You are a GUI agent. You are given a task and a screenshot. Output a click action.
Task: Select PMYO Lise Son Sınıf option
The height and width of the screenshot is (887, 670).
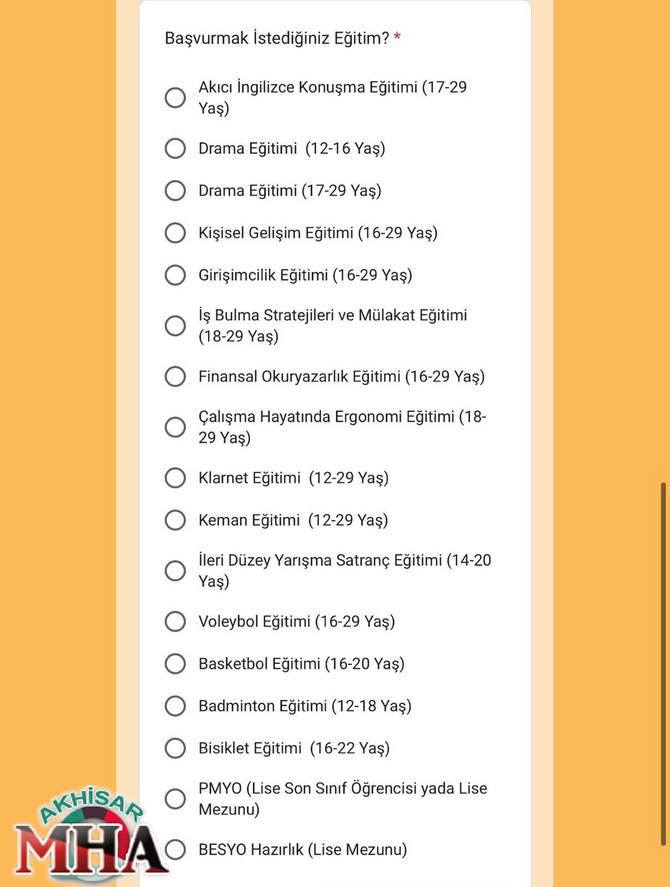pyautogui.click(x=175, y=798)
